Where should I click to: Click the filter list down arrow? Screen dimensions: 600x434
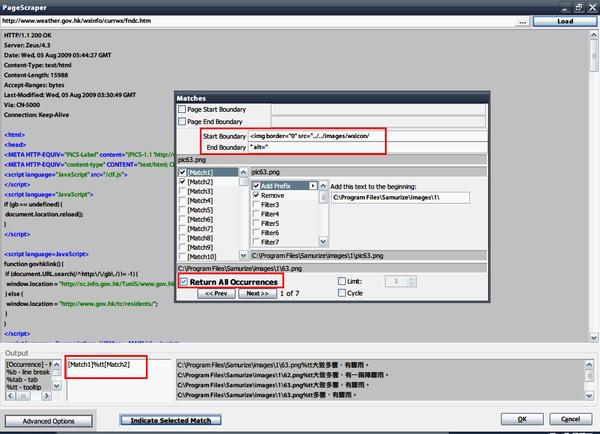tap(323, 241)
